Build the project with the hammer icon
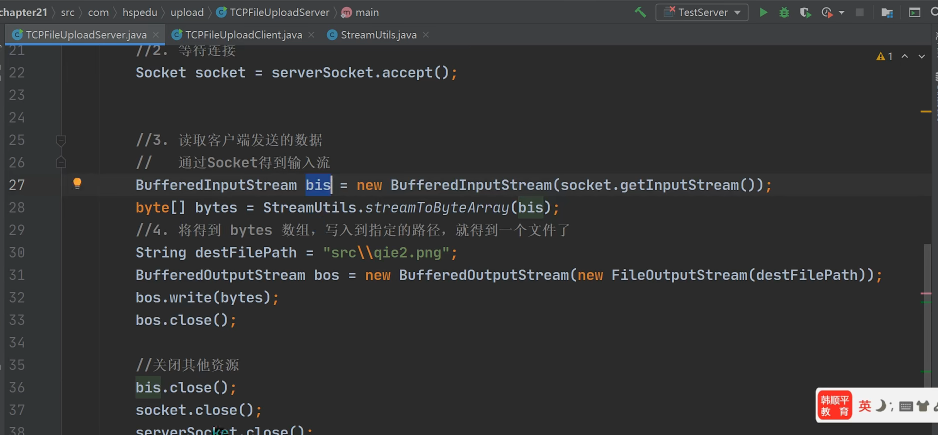This screenshot has height=435, width=938. coord(640,12)
